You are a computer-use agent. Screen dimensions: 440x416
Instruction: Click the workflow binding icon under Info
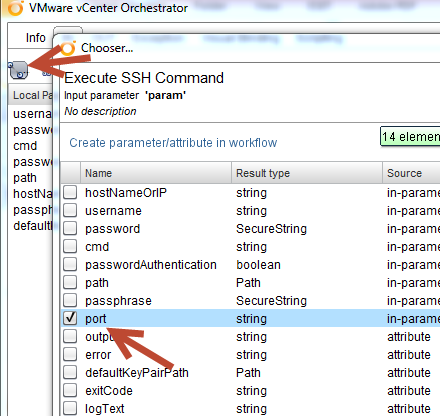[x=18, y=70]
